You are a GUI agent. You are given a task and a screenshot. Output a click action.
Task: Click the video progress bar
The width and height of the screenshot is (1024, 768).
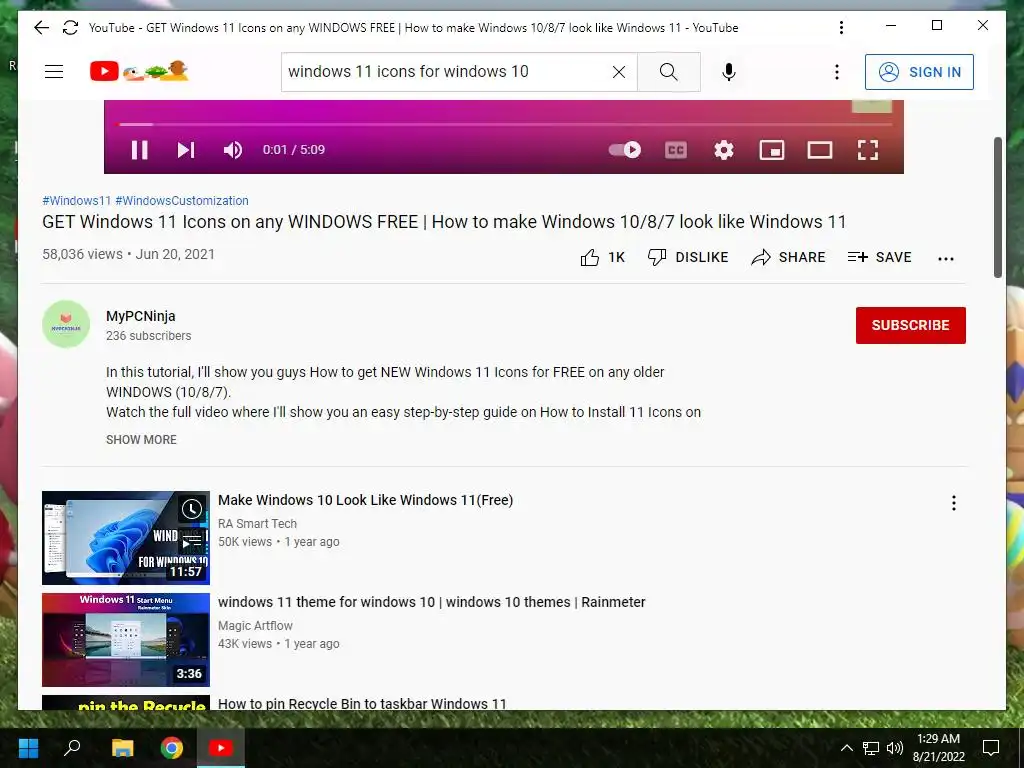pos(504,124)
